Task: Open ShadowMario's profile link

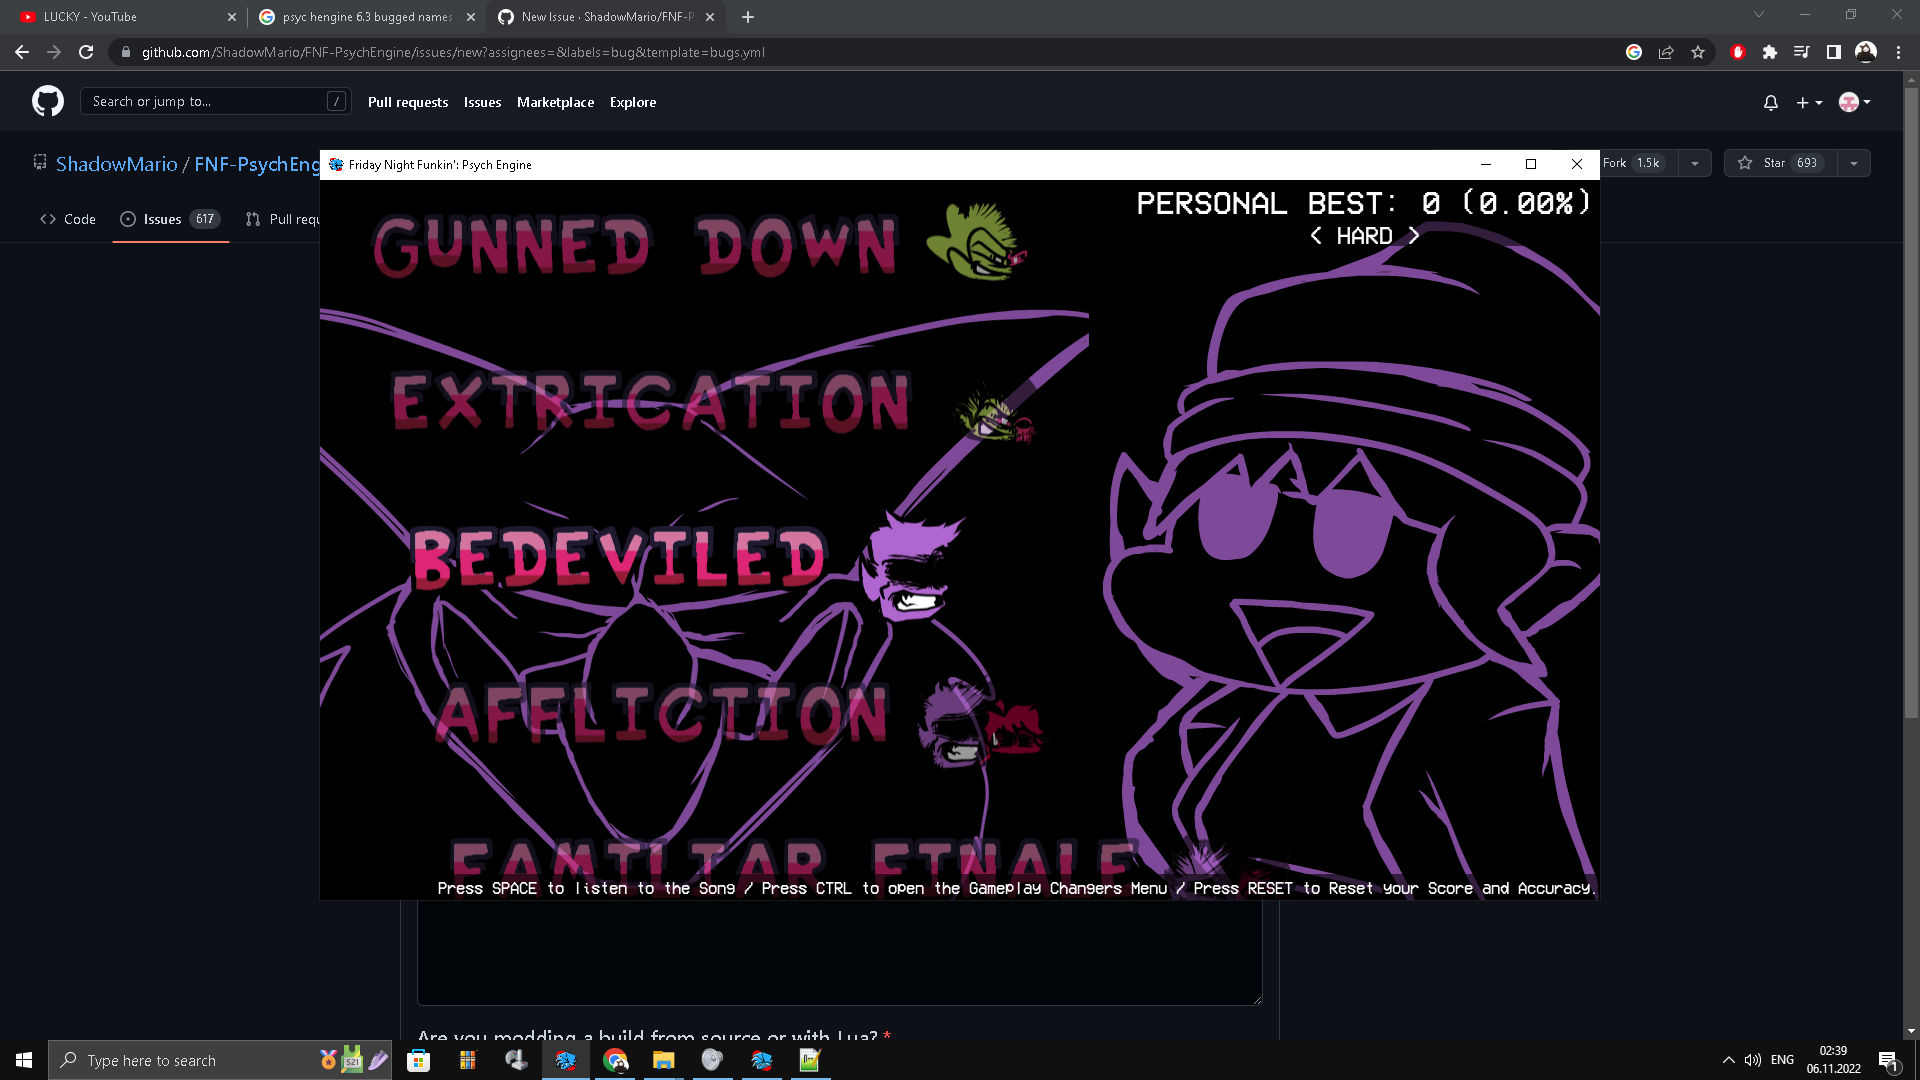Action: pos(116,164)
